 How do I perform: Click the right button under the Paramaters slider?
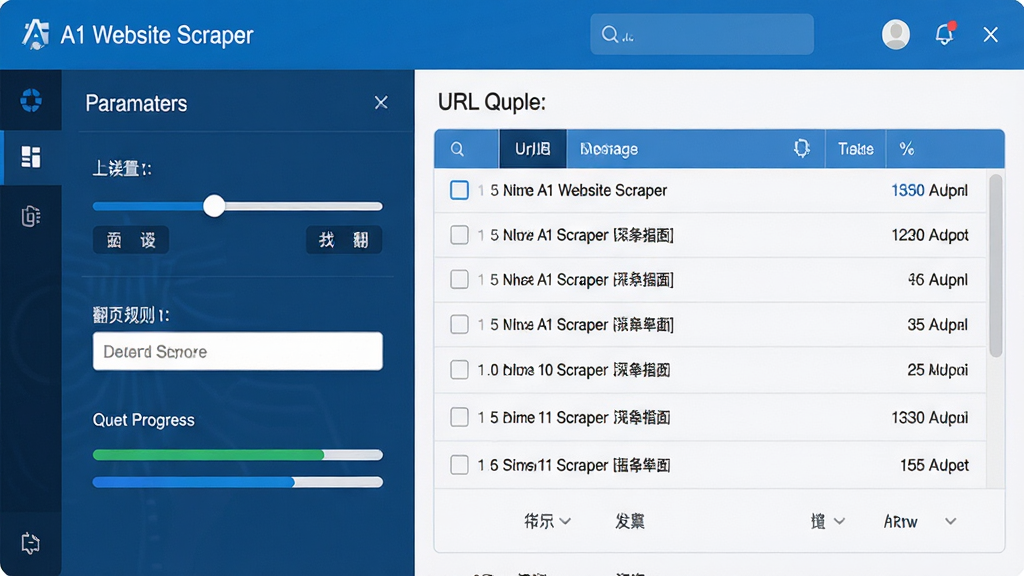click(x=344, y=240)
